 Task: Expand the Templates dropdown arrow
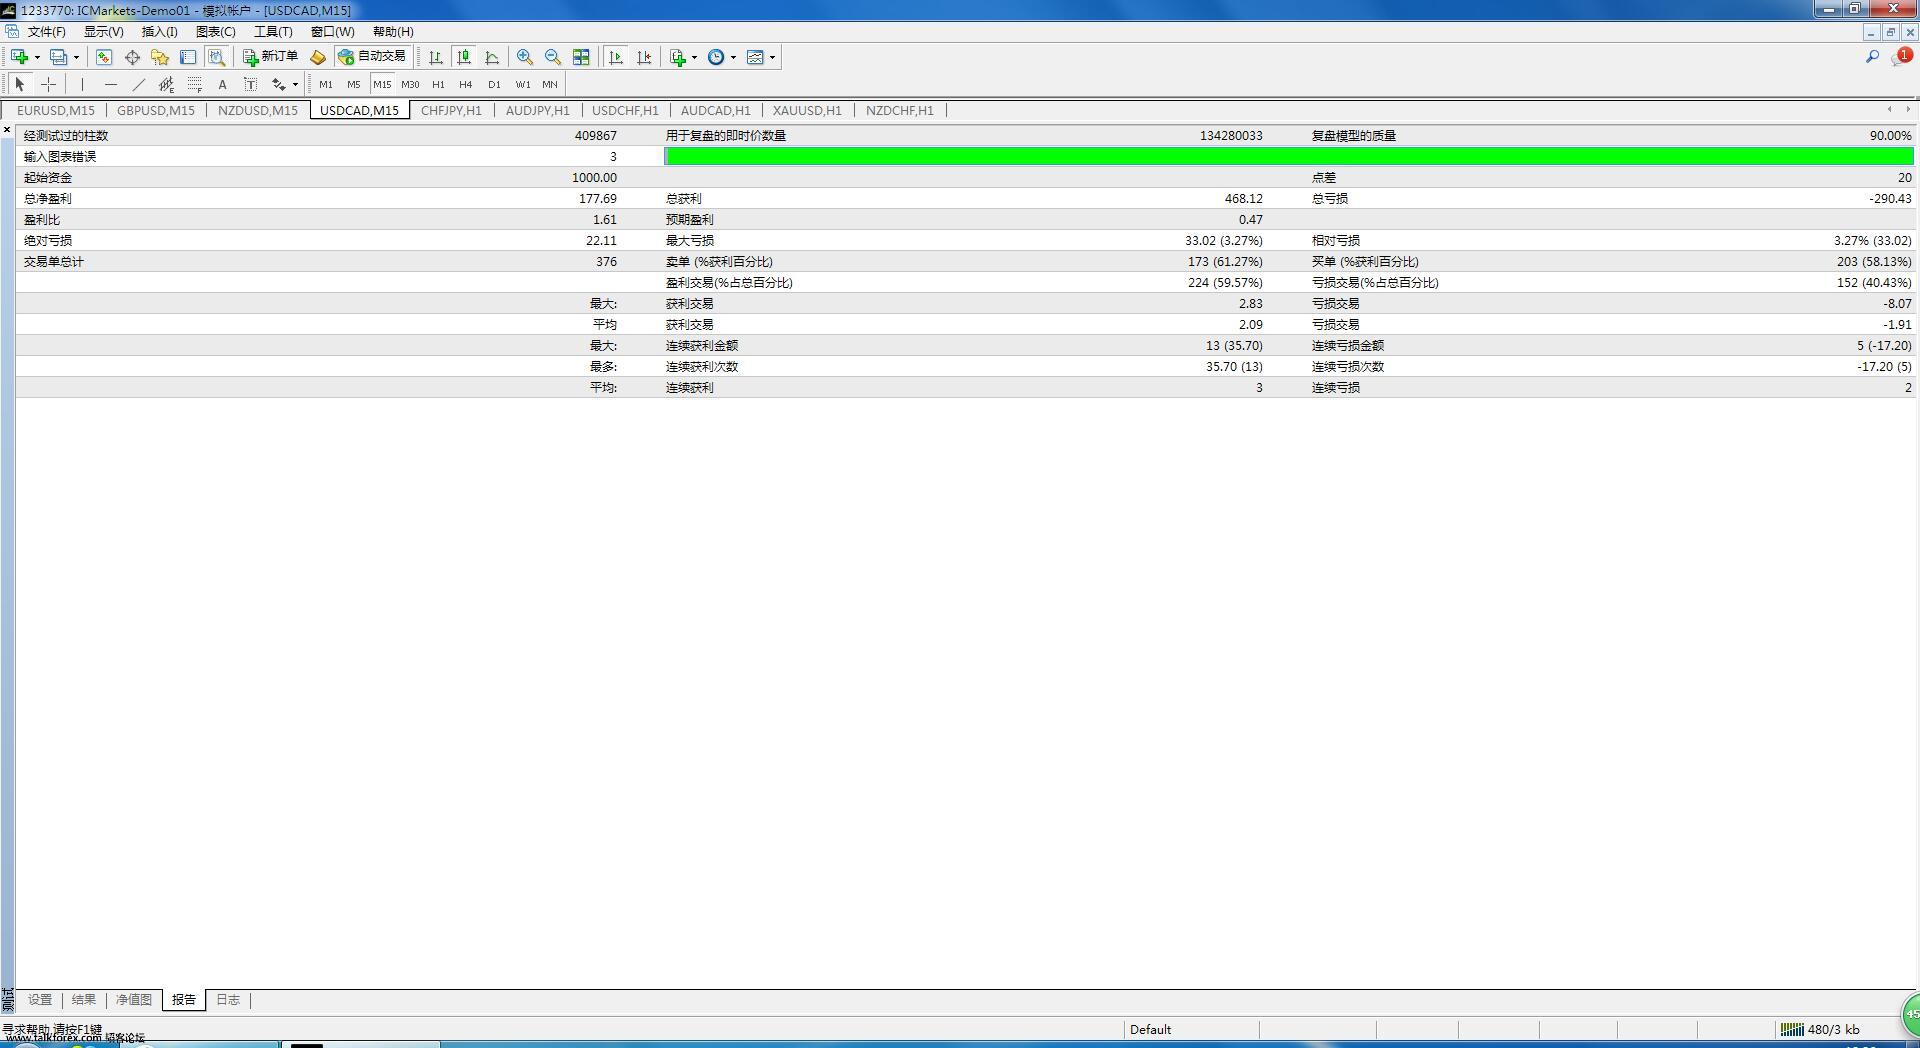(772, 57)
